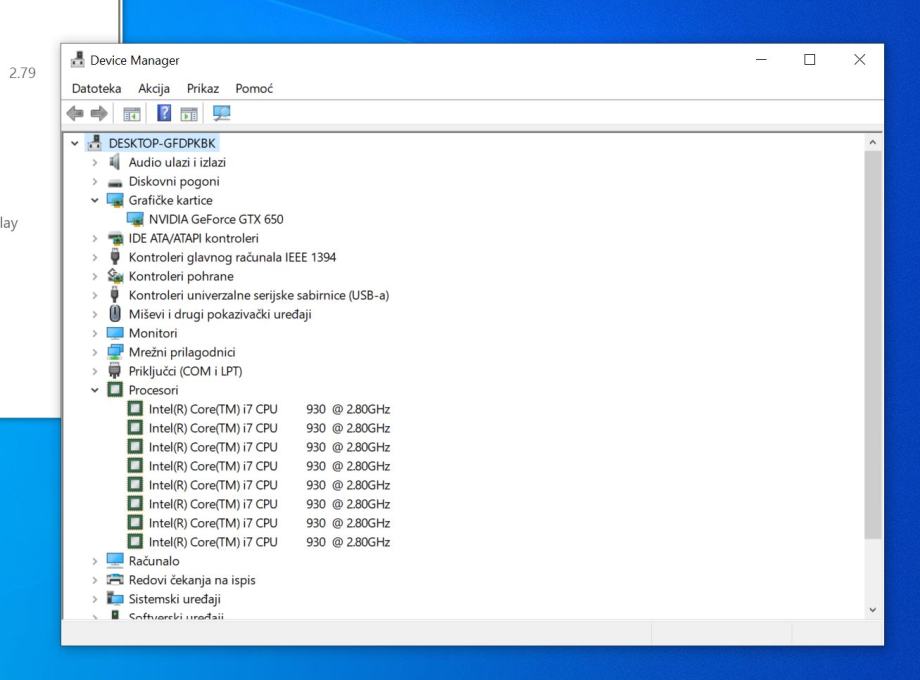Collapse the Procesori category
The height and width of the screenshot is (680, 920).
click(x=95, y=390)
